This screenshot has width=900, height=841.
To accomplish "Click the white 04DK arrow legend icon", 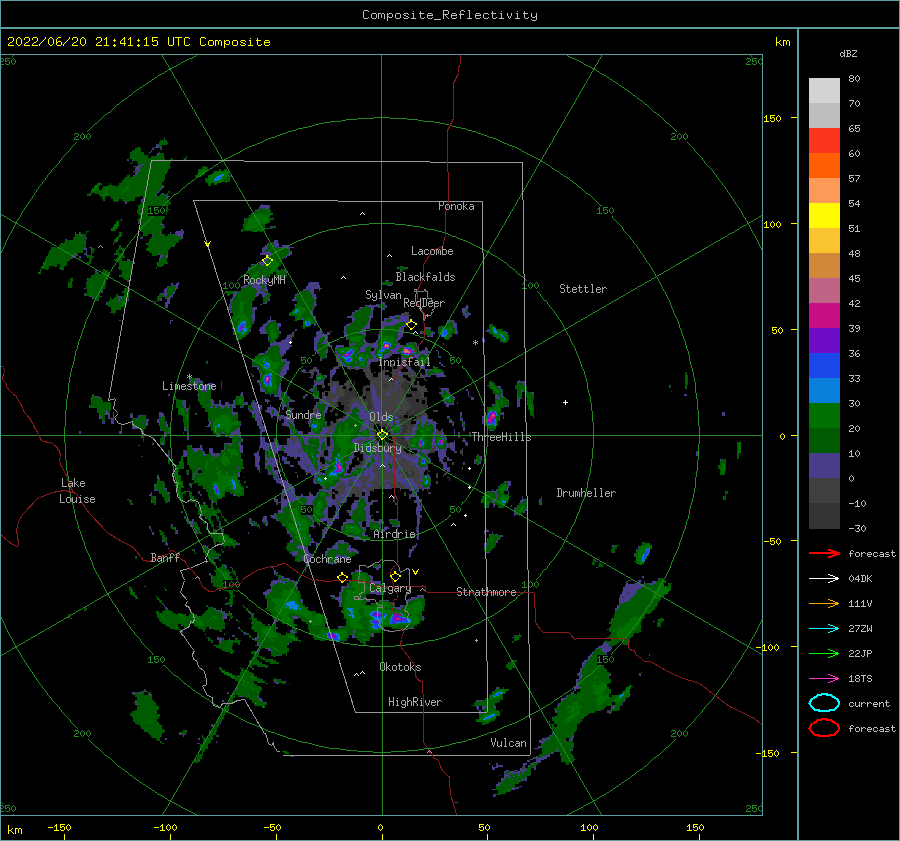I will tap(824, 578).
